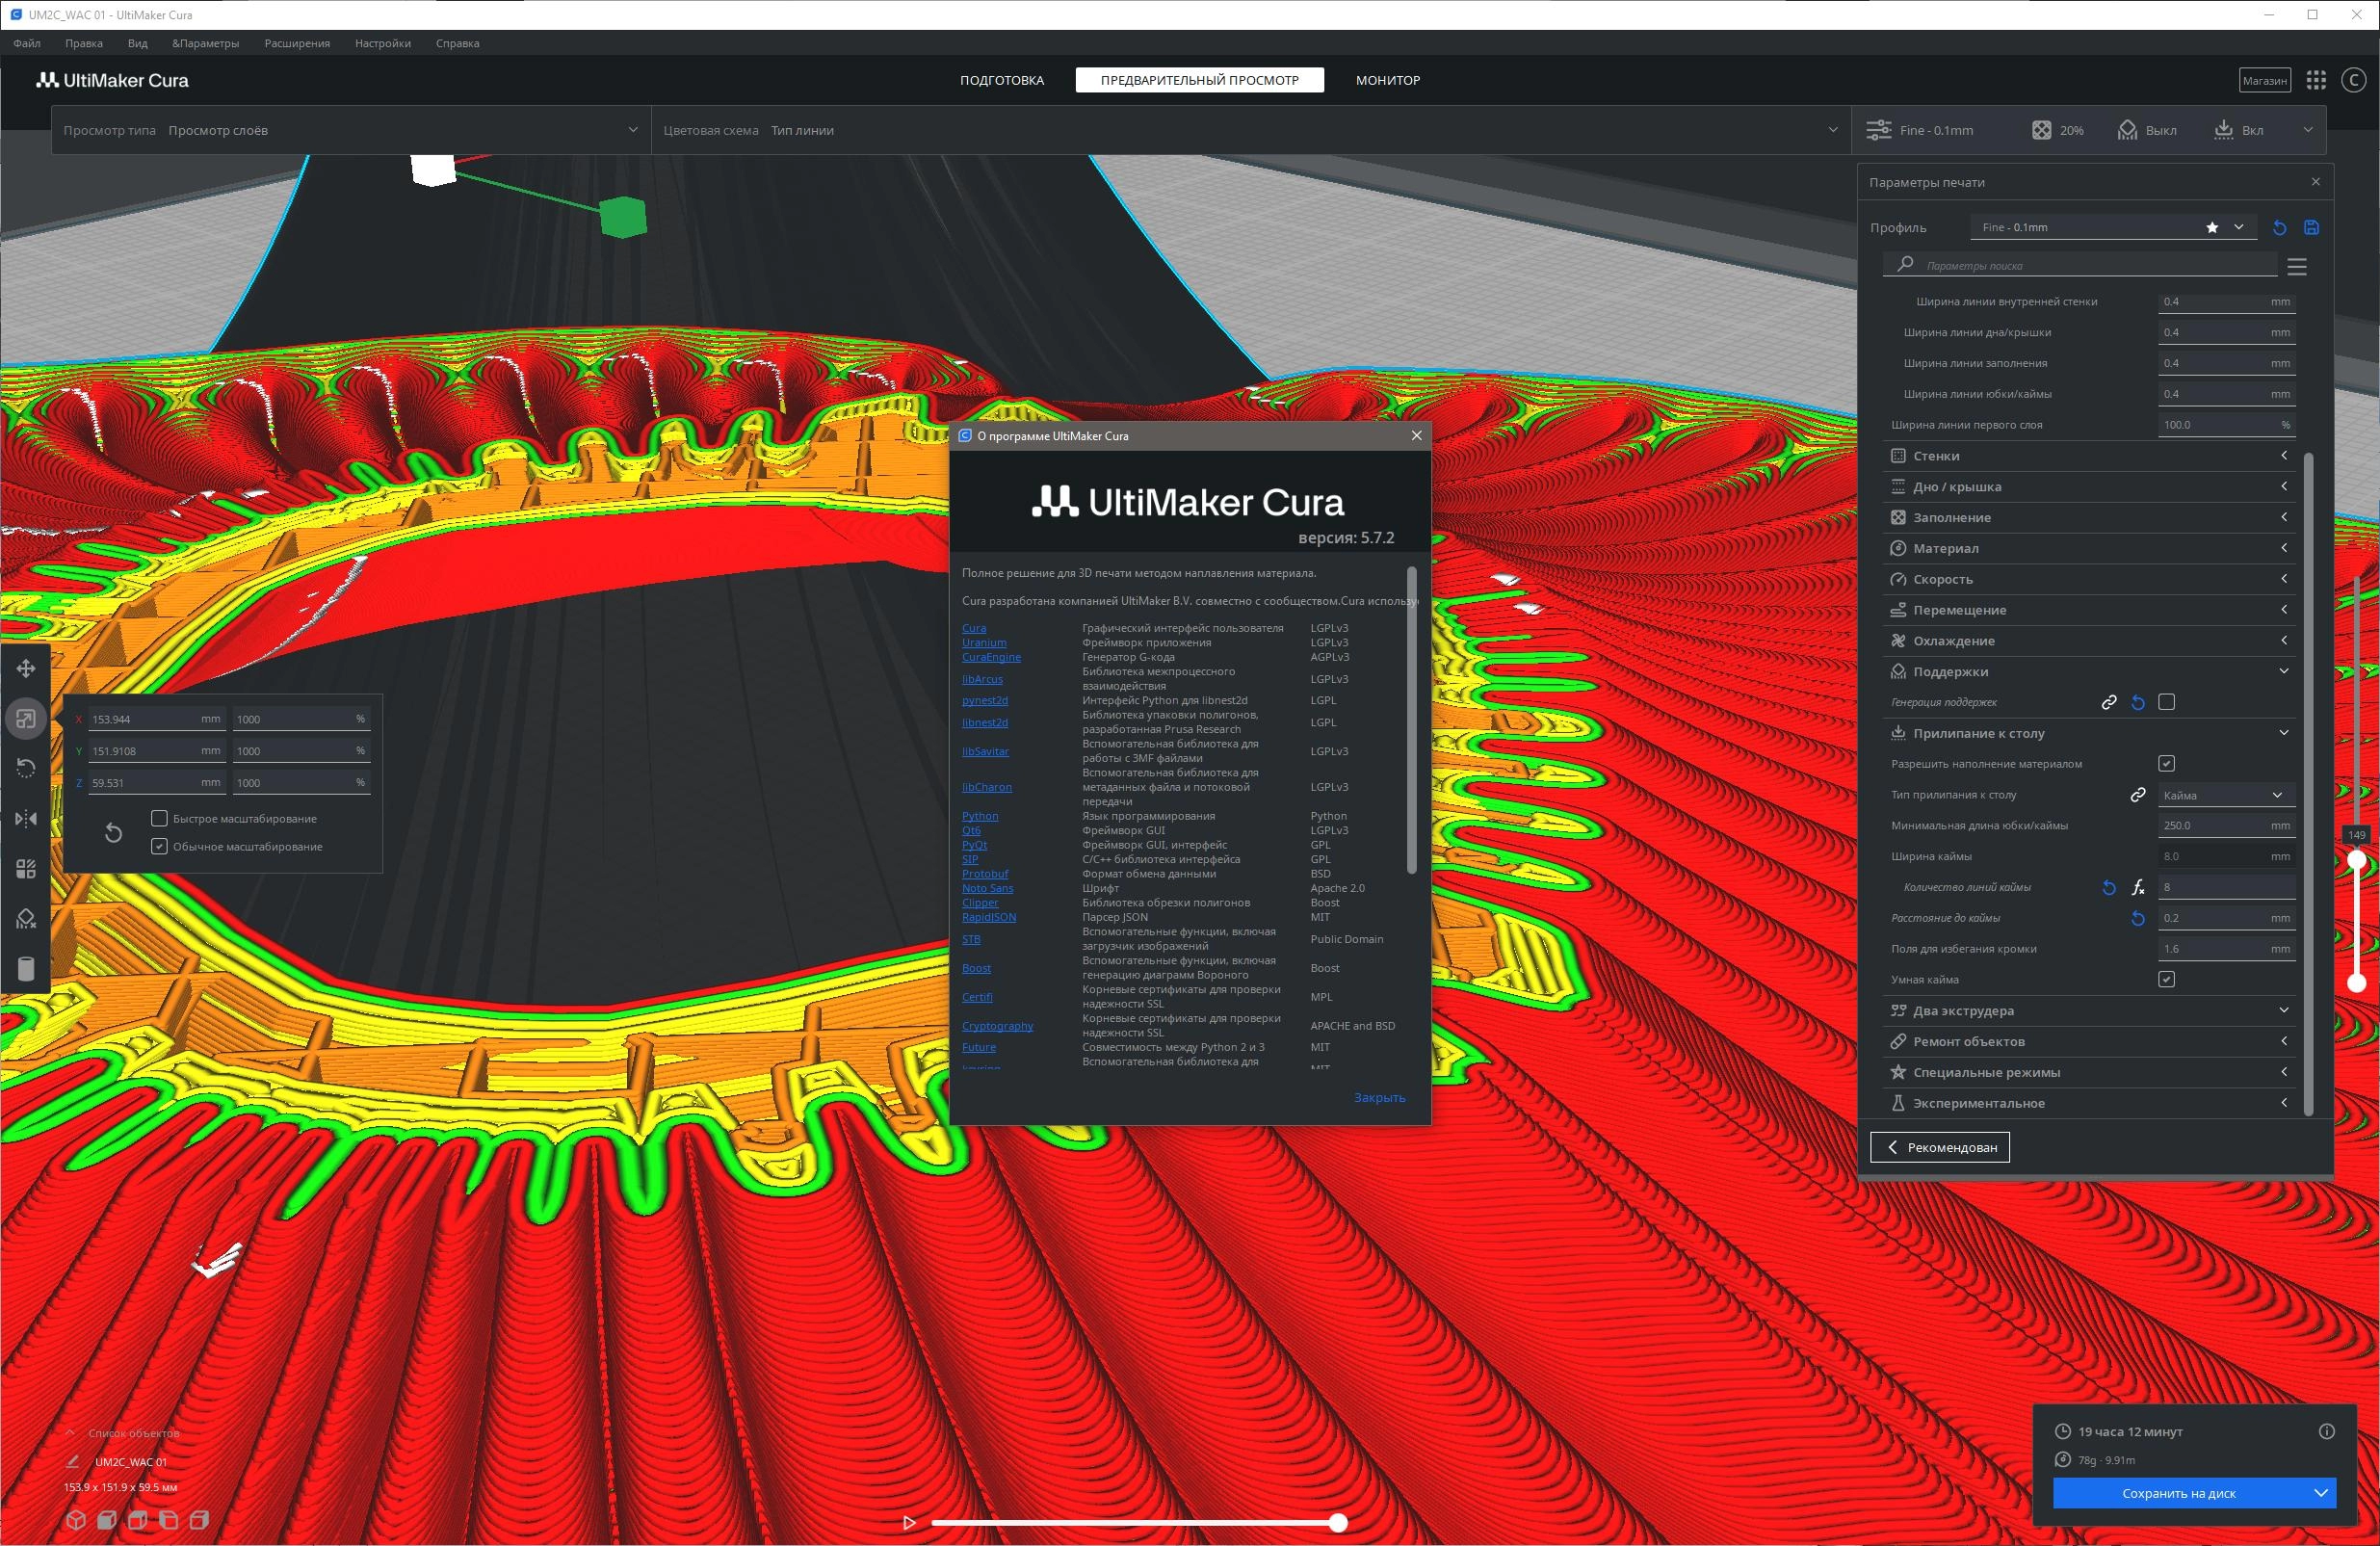The width and height of the screenshot is (2380, 1546).
Task: Reset the scale values with the reset arrow
Action: (113, 832)
